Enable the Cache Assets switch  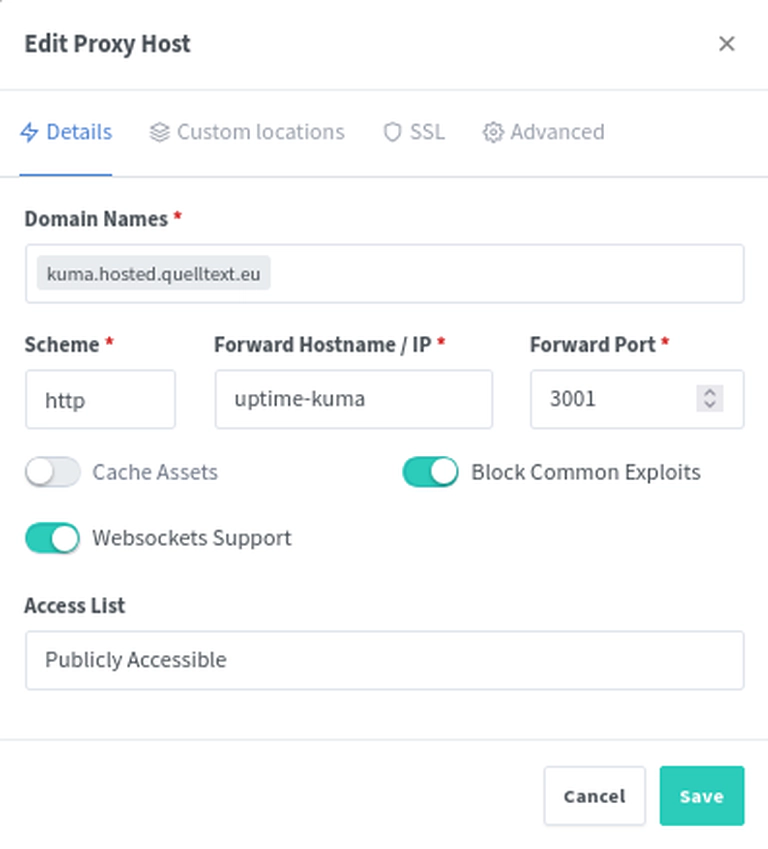tap(53, 472)
